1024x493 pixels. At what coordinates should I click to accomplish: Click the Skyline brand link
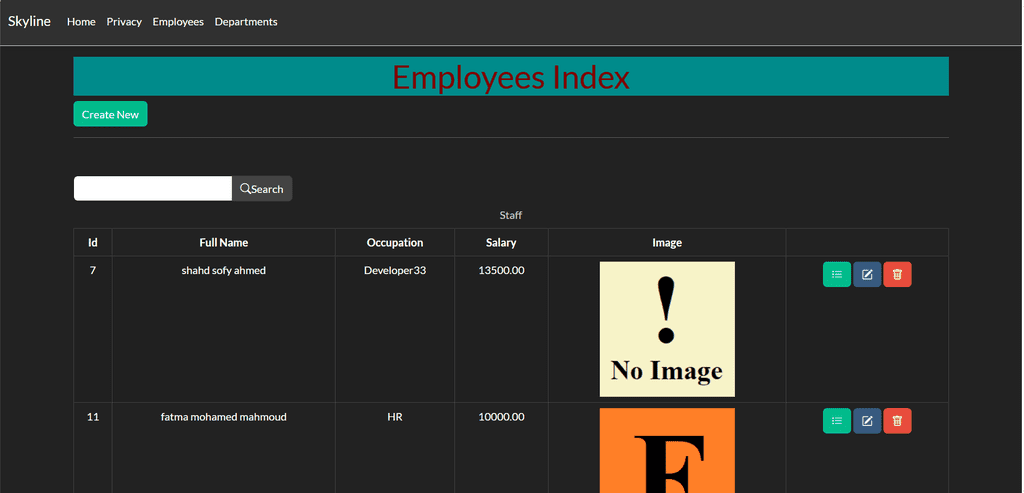pyautogui.click(x=29, y=22)
